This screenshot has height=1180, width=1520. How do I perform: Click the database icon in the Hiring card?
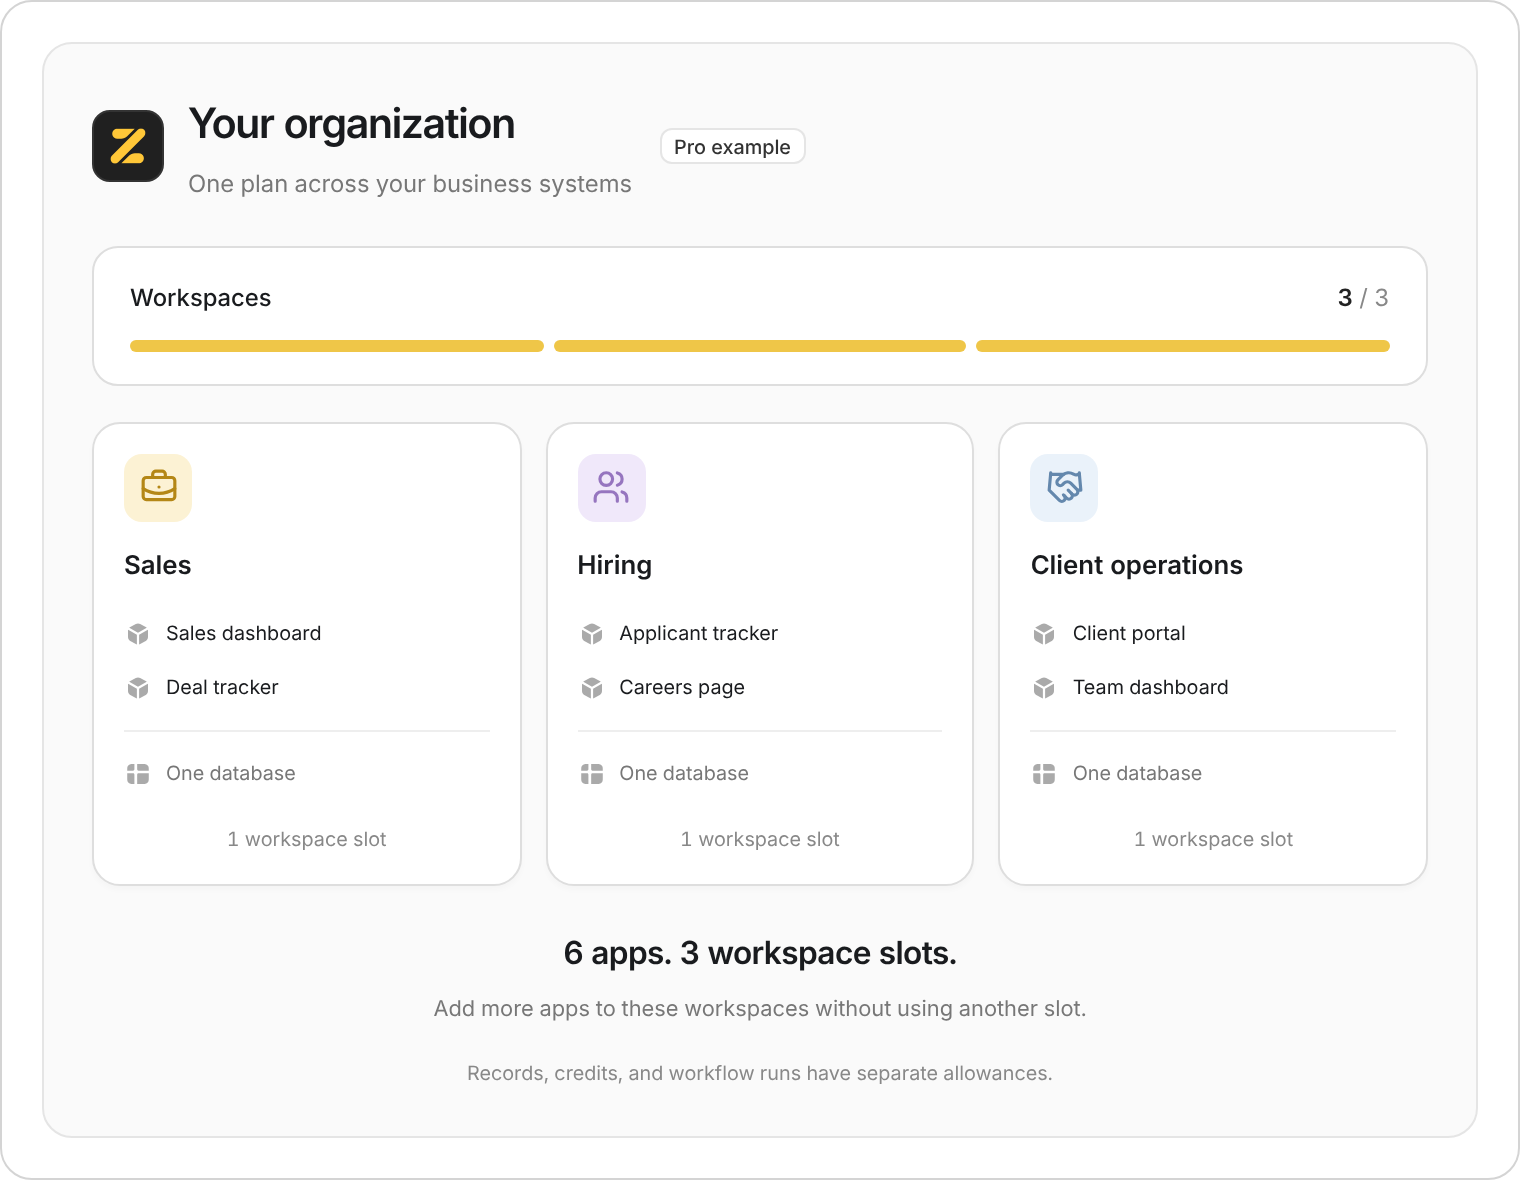(x=592, y=774)
